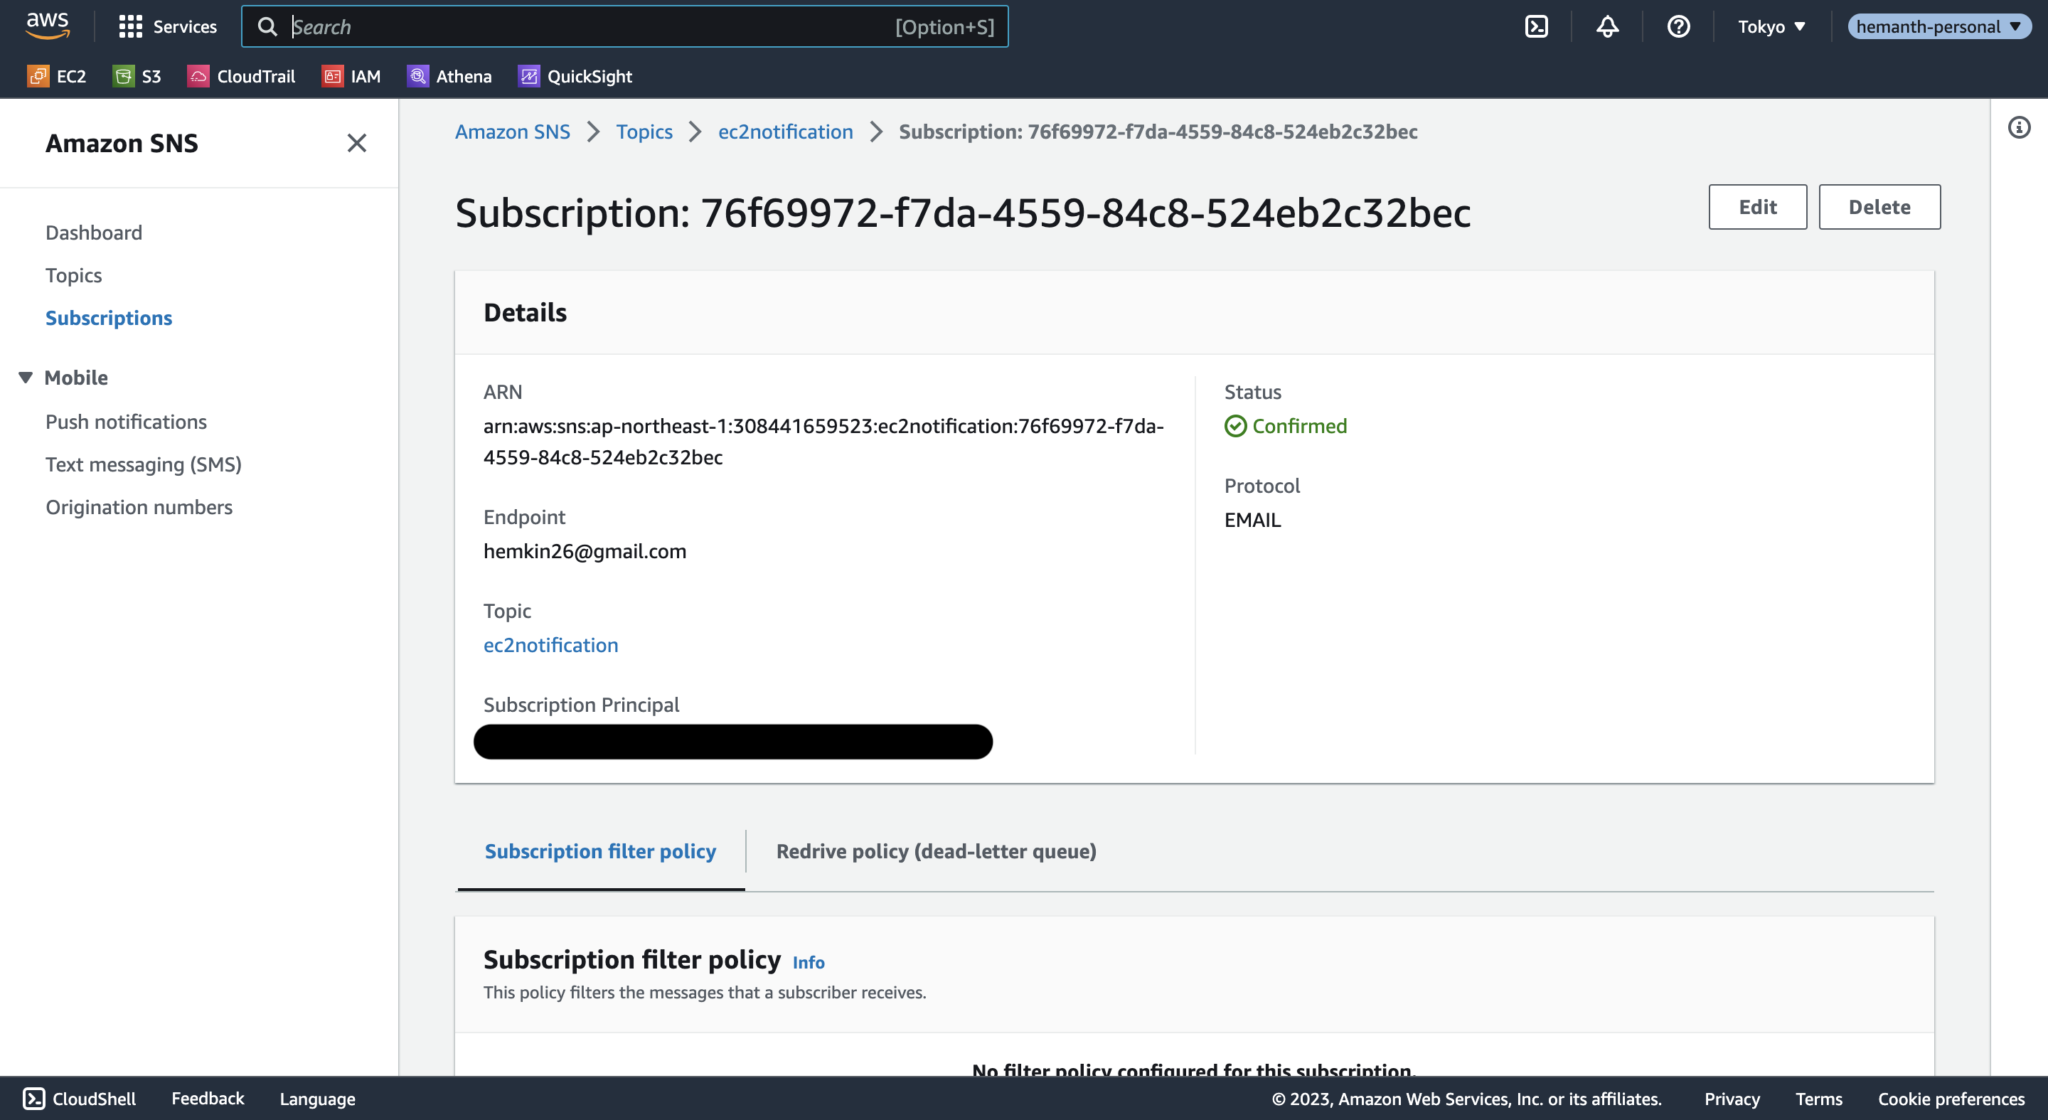Open the info panel icon on right edge
This screenshot has height=1120, width=2048.
coord(2019,128)
